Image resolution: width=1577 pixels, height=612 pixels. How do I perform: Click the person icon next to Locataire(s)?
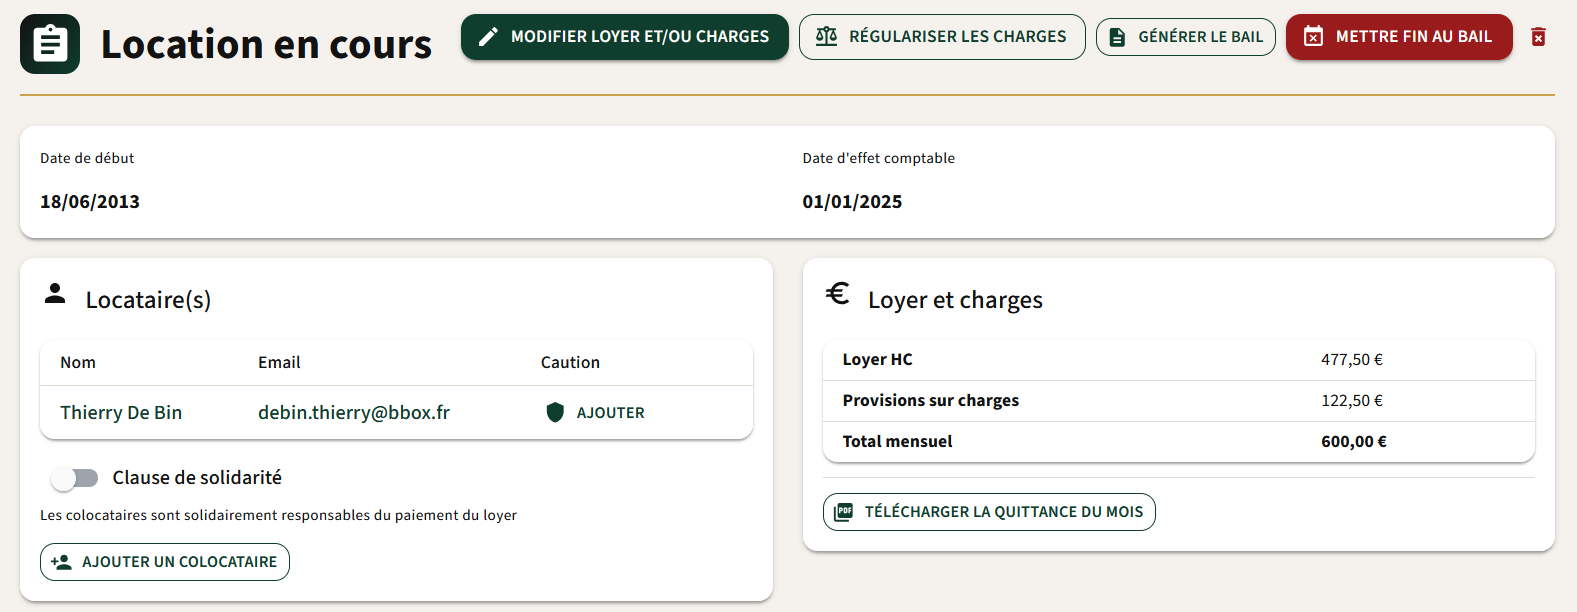(55, 294)
